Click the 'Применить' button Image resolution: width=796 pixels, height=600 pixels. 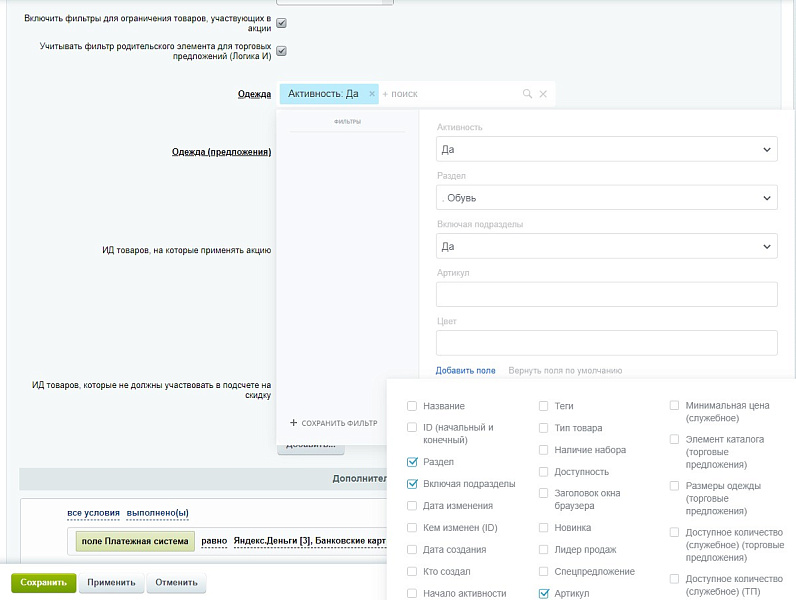(x=111, y=582)
